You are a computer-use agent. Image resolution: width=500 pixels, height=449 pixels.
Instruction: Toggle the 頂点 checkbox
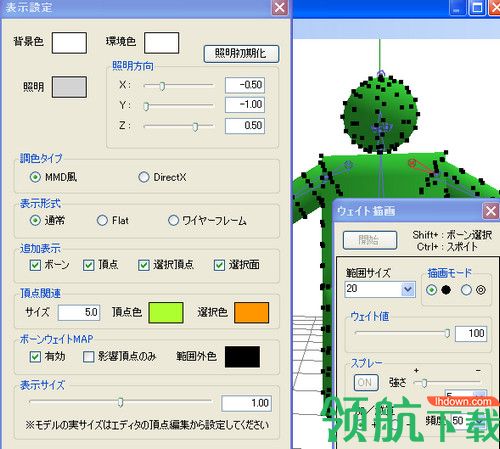tap(88, 265)
